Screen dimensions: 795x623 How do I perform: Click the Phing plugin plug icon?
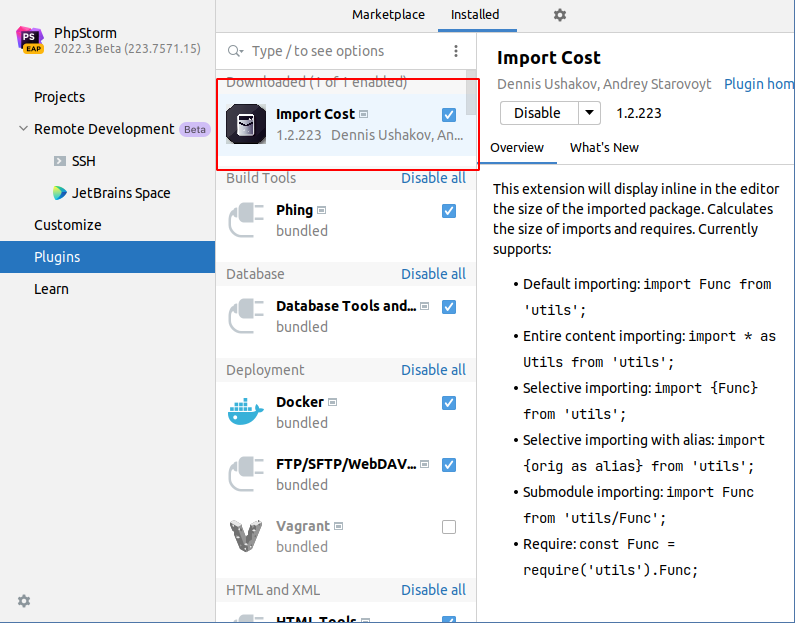[x=246, y=220]
